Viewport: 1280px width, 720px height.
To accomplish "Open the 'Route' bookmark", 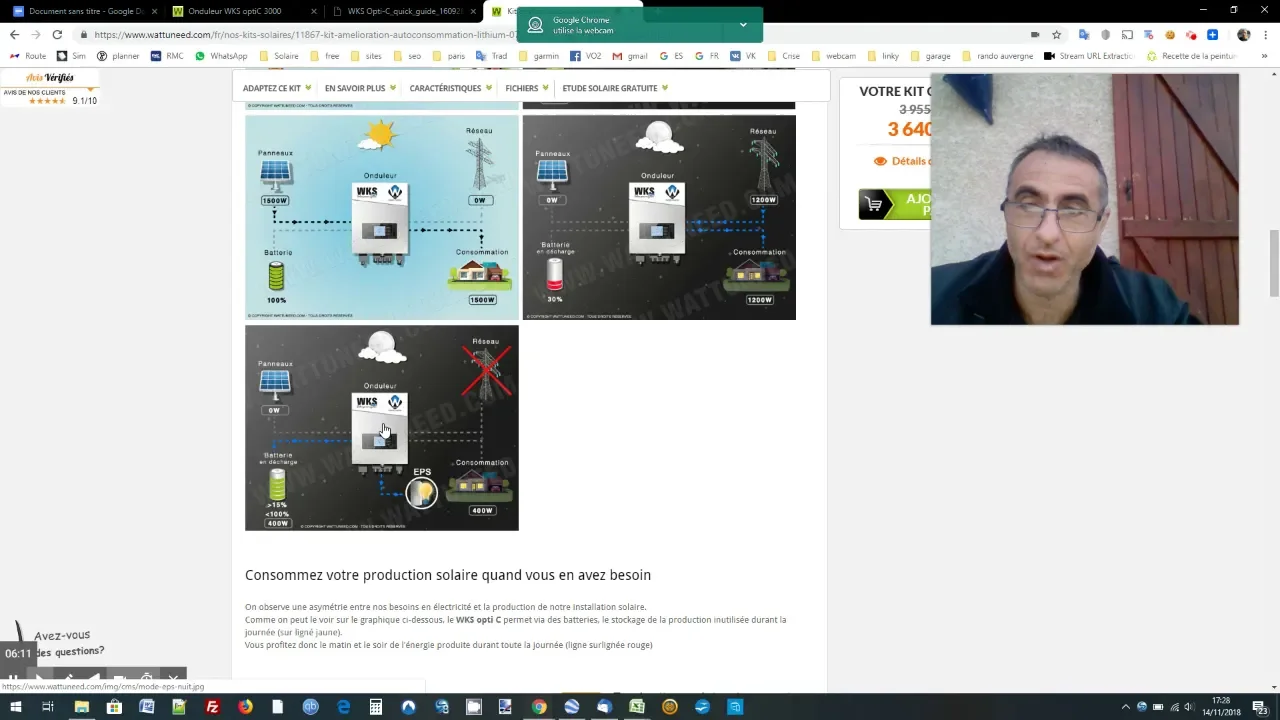I will click(28, 56).
